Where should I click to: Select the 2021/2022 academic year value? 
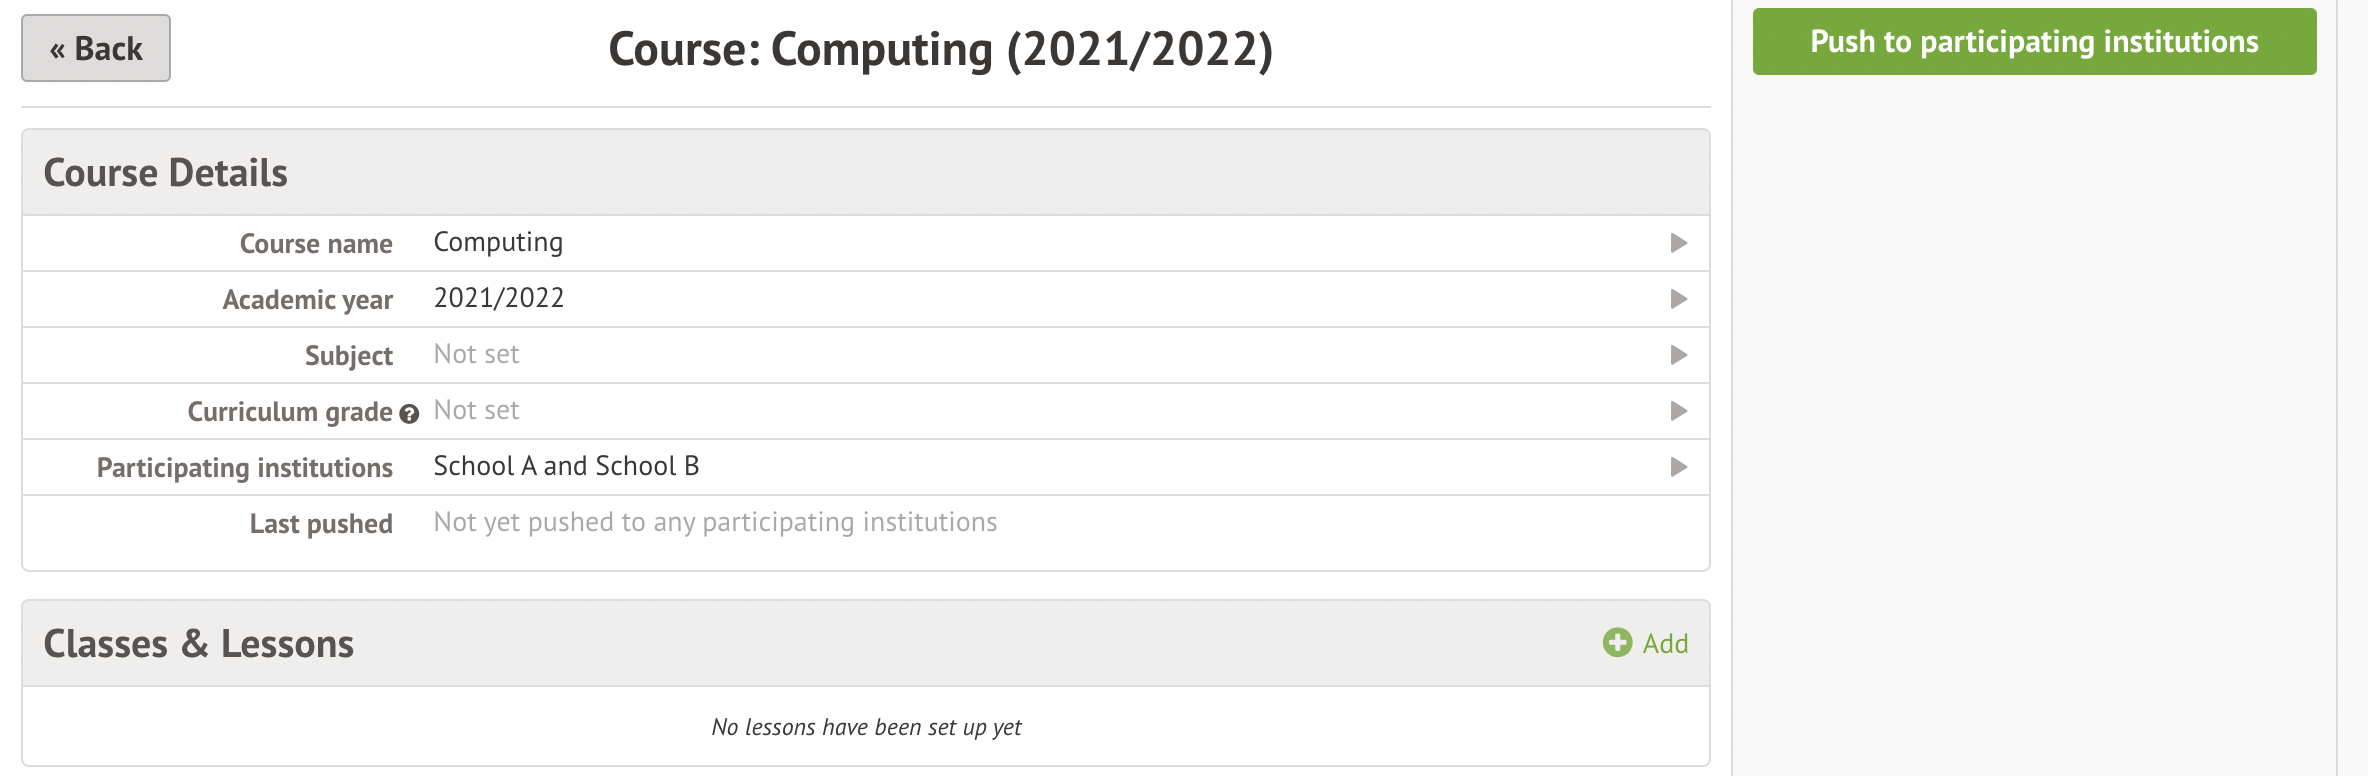coord(498,299)
